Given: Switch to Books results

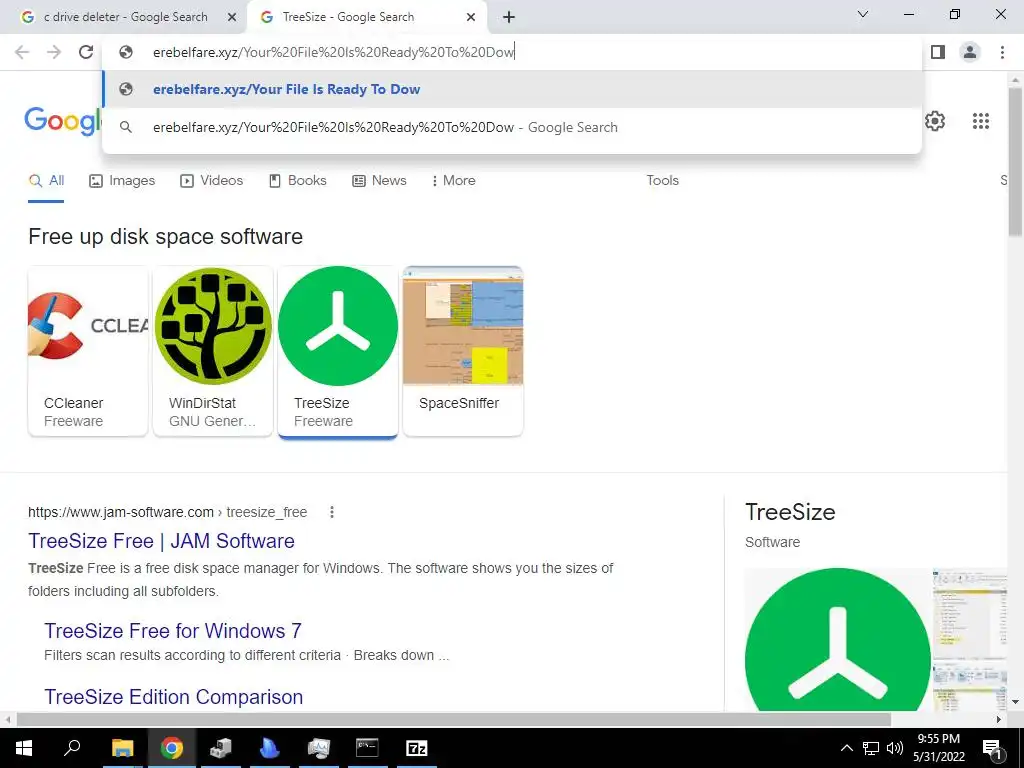Looking at the screenshot, I should tap(298, 181).
